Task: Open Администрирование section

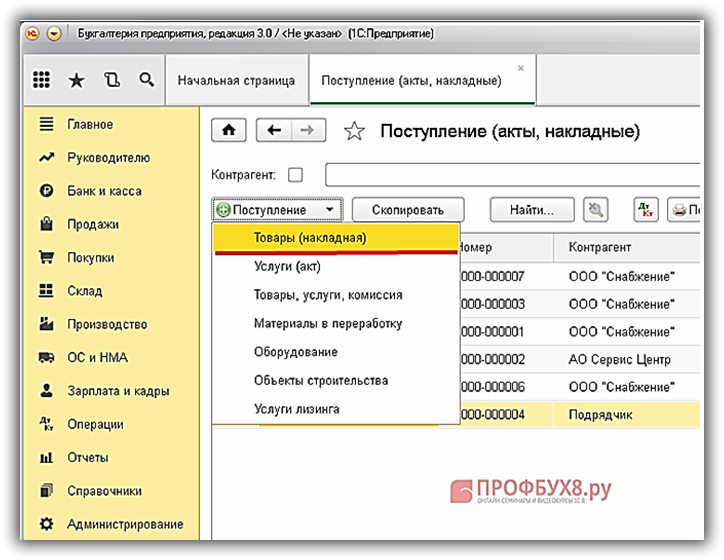Action: click(x=111, y=524)
